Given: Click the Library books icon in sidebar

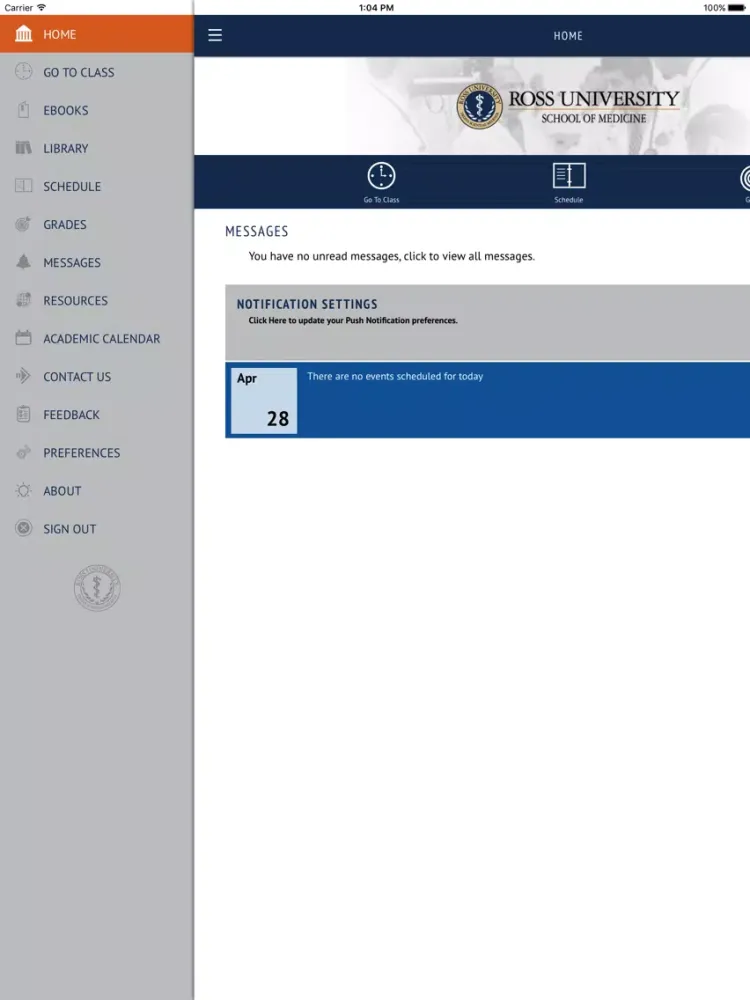Looking at the screenshot, I should [24, 148].
